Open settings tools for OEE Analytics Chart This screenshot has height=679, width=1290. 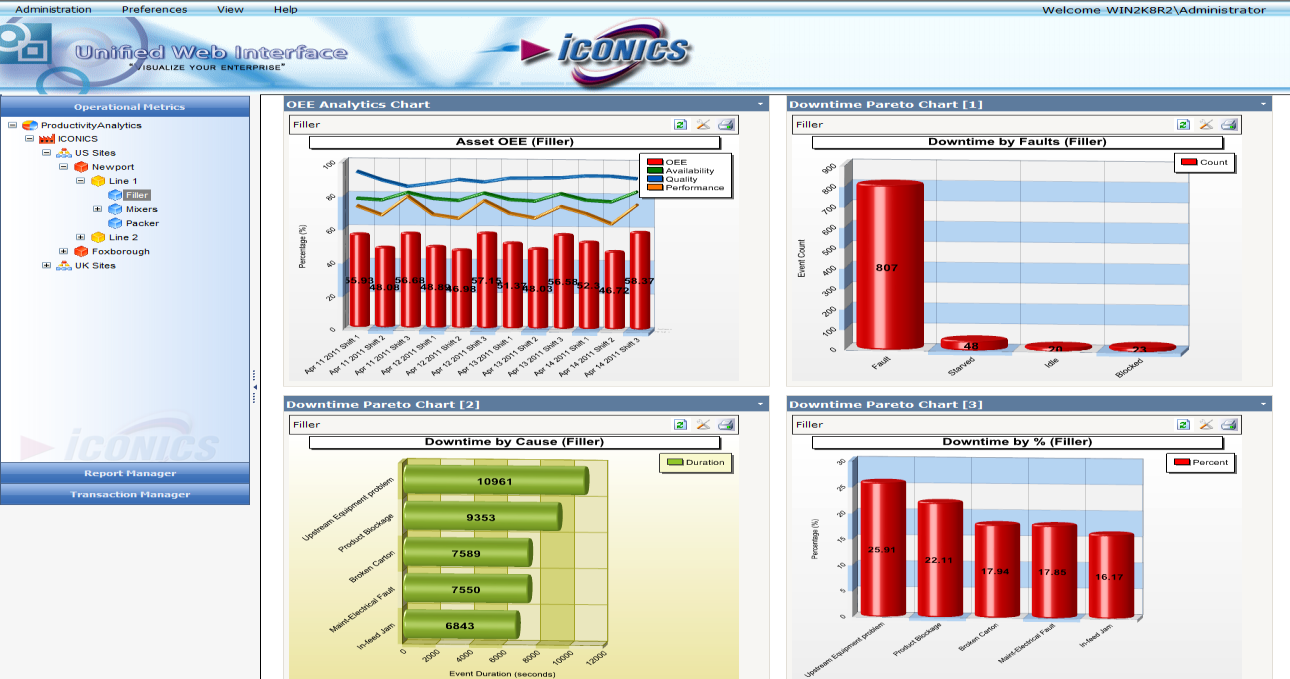tap(703, 125)
